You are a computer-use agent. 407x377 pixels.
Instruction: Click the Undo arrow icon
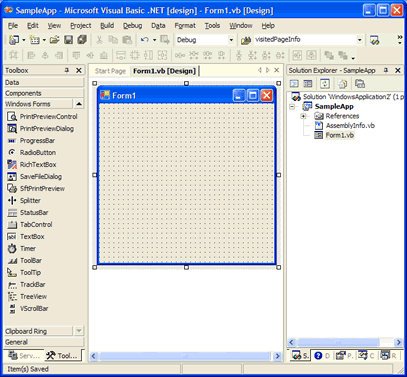(x=145, y=40)
